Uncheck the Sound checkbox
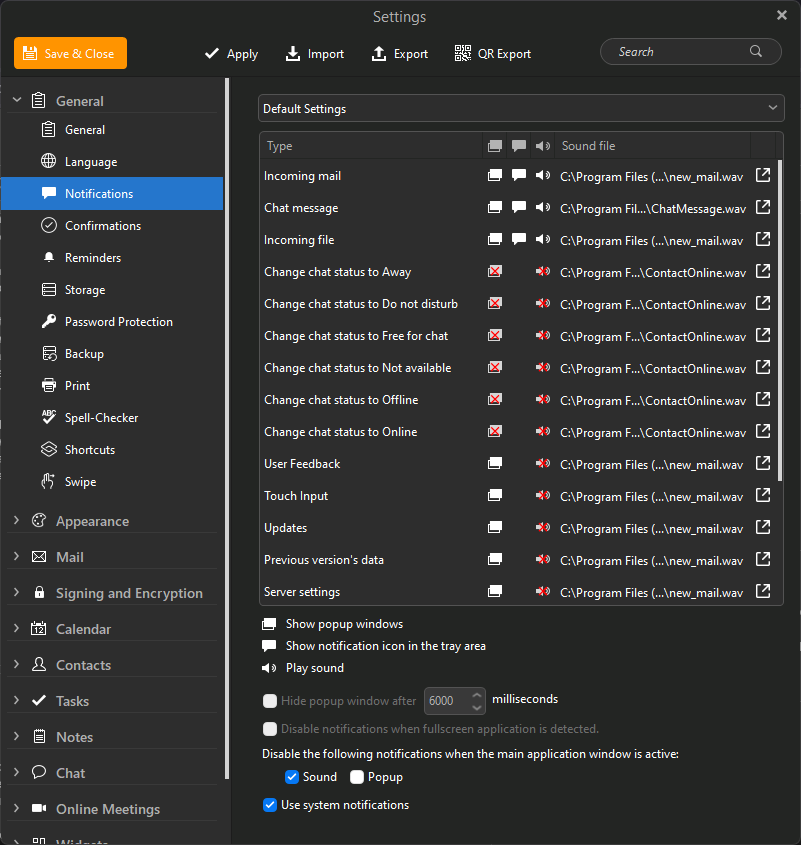This screenshot has width=801, height=845. [292, 777]
